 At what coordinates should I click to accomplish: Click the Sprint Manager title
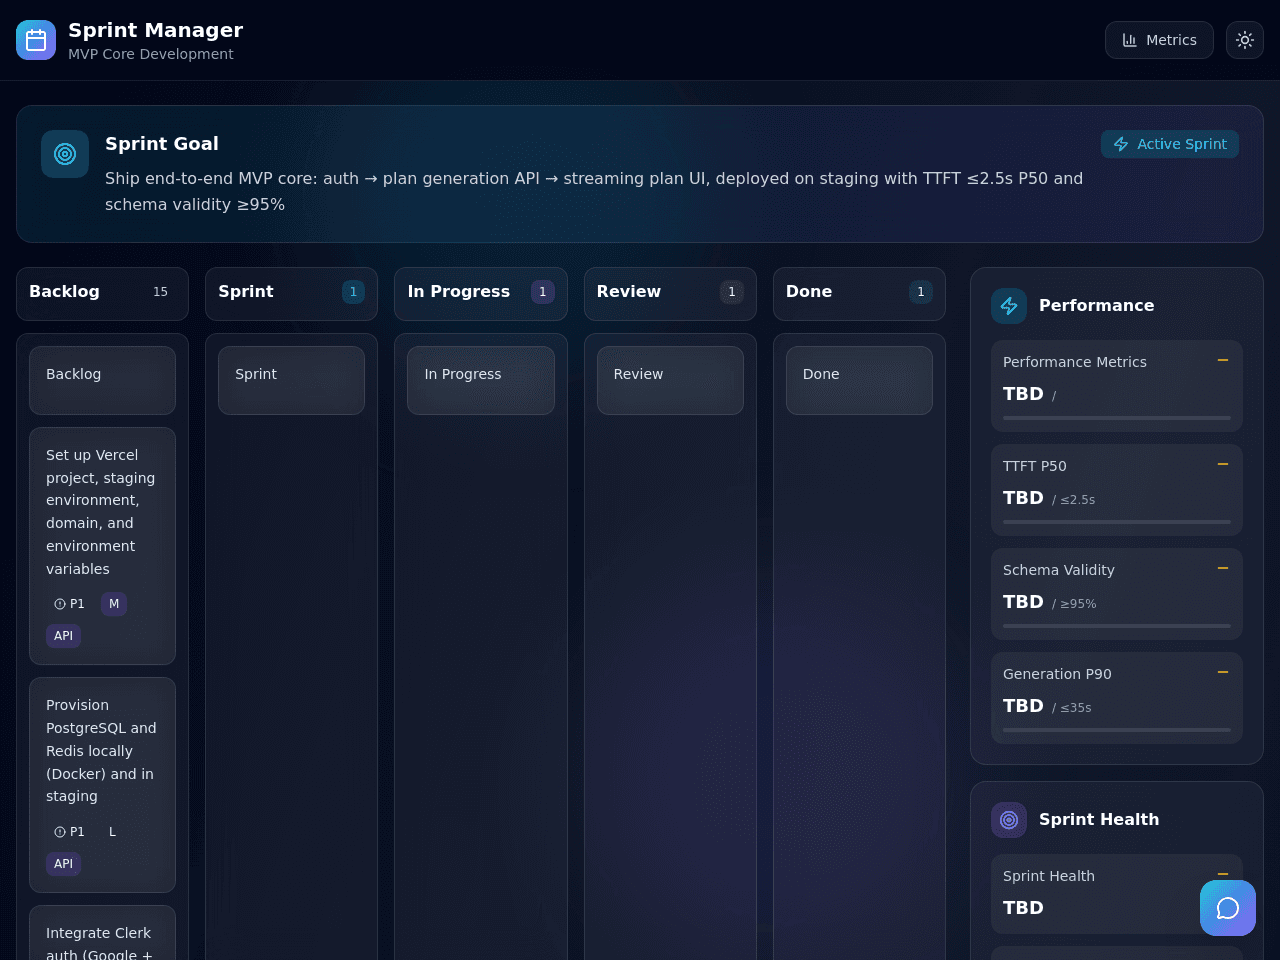[156, 30]
